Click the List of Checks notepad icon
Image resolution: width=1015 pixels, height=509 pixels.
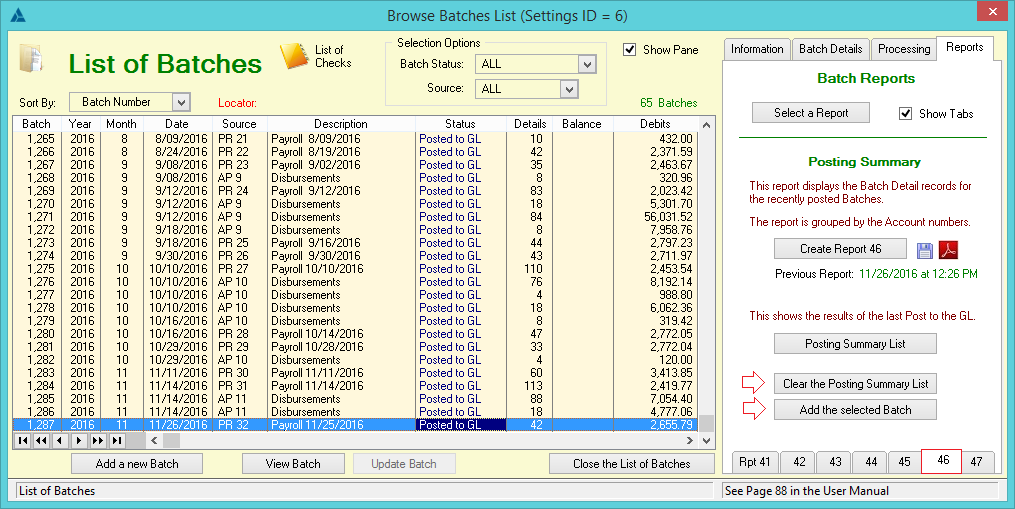pos(294,57)
